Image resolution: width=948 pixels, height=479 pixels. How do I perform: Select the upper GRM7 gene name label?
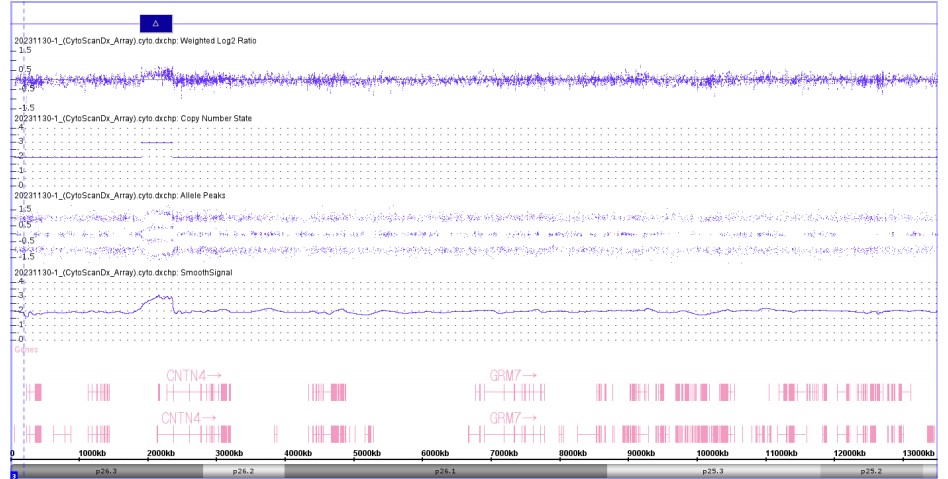coord(512,375)
